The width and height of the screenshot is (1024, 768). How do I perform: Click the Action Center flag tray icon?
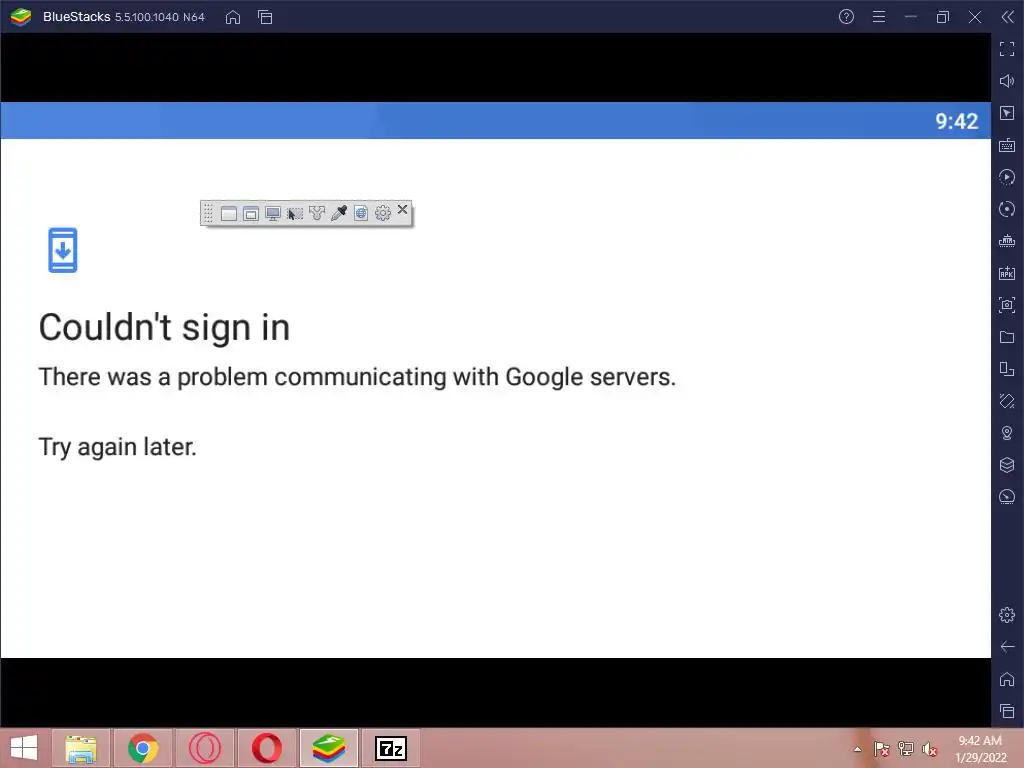882,749
